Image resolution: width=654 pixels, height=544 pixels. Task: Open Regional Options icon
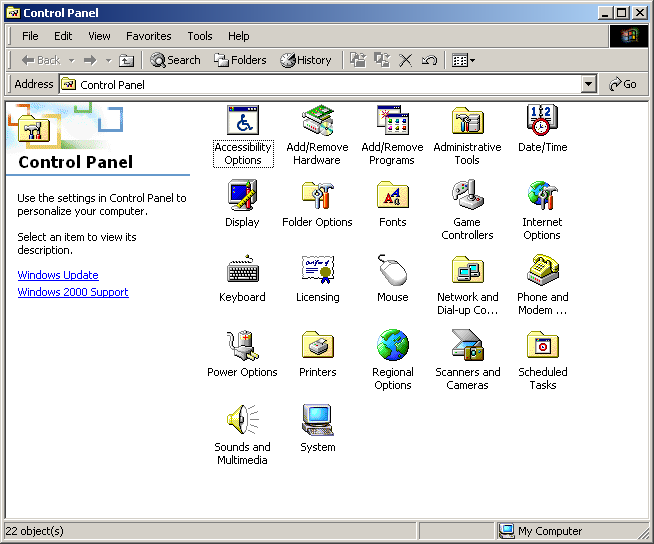pos(392,345)
